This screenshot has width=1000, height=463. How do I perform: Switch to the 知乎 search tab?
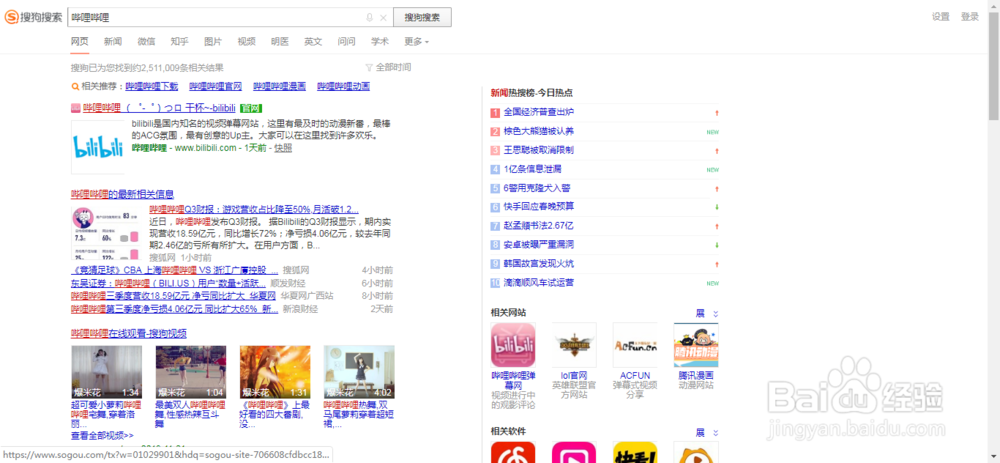pyautogui.click(x=179, y=41)
